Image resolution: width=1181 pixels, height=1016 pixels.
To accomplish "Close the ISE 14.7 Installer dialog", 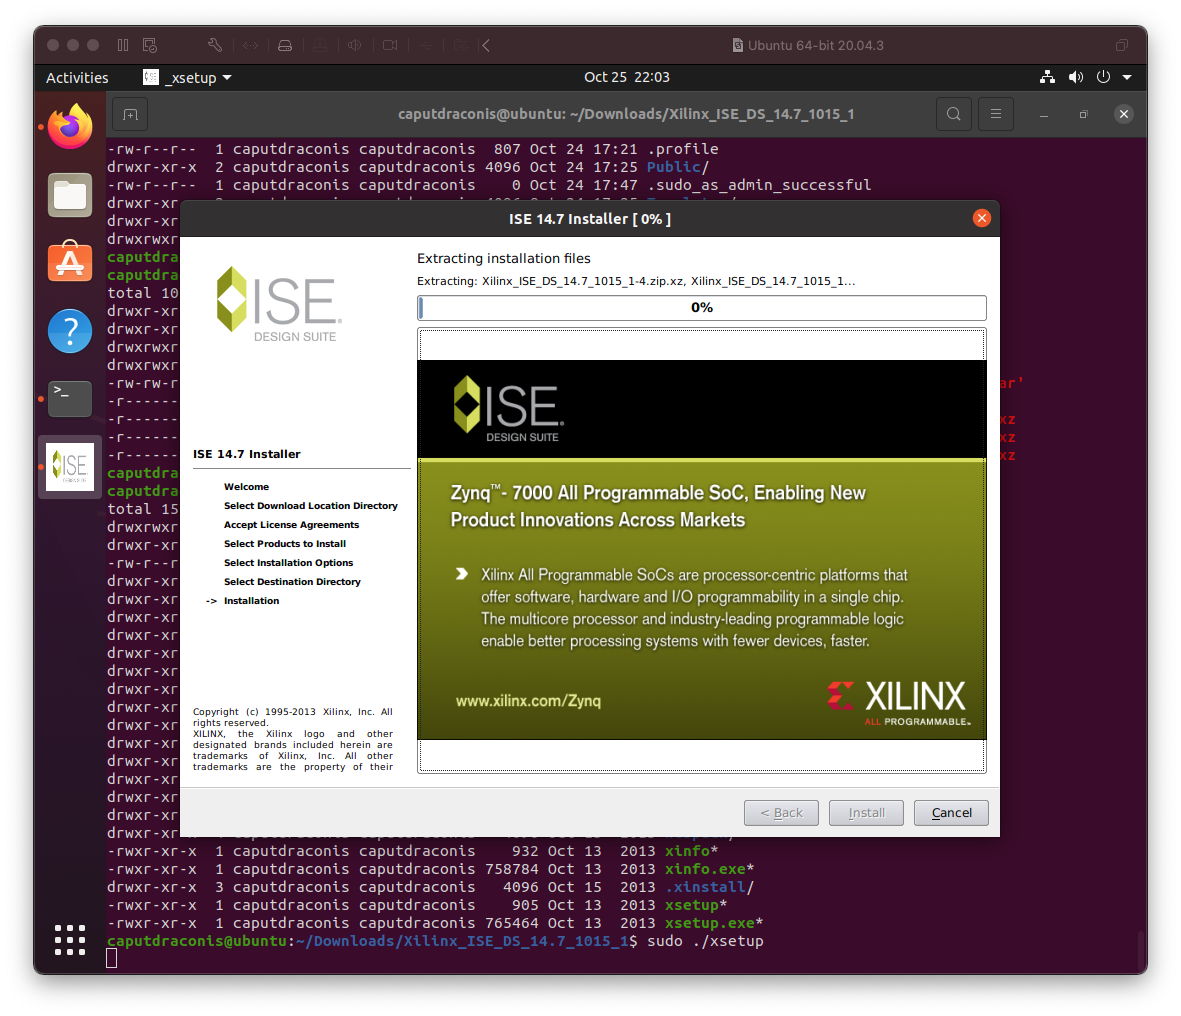I will click(x=981, y=218).
